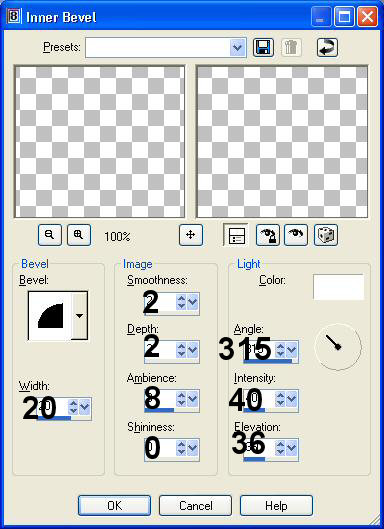Open the Angle value dropdown arrow
Viewport: 384px width, 529px height.
click(291, 350)
